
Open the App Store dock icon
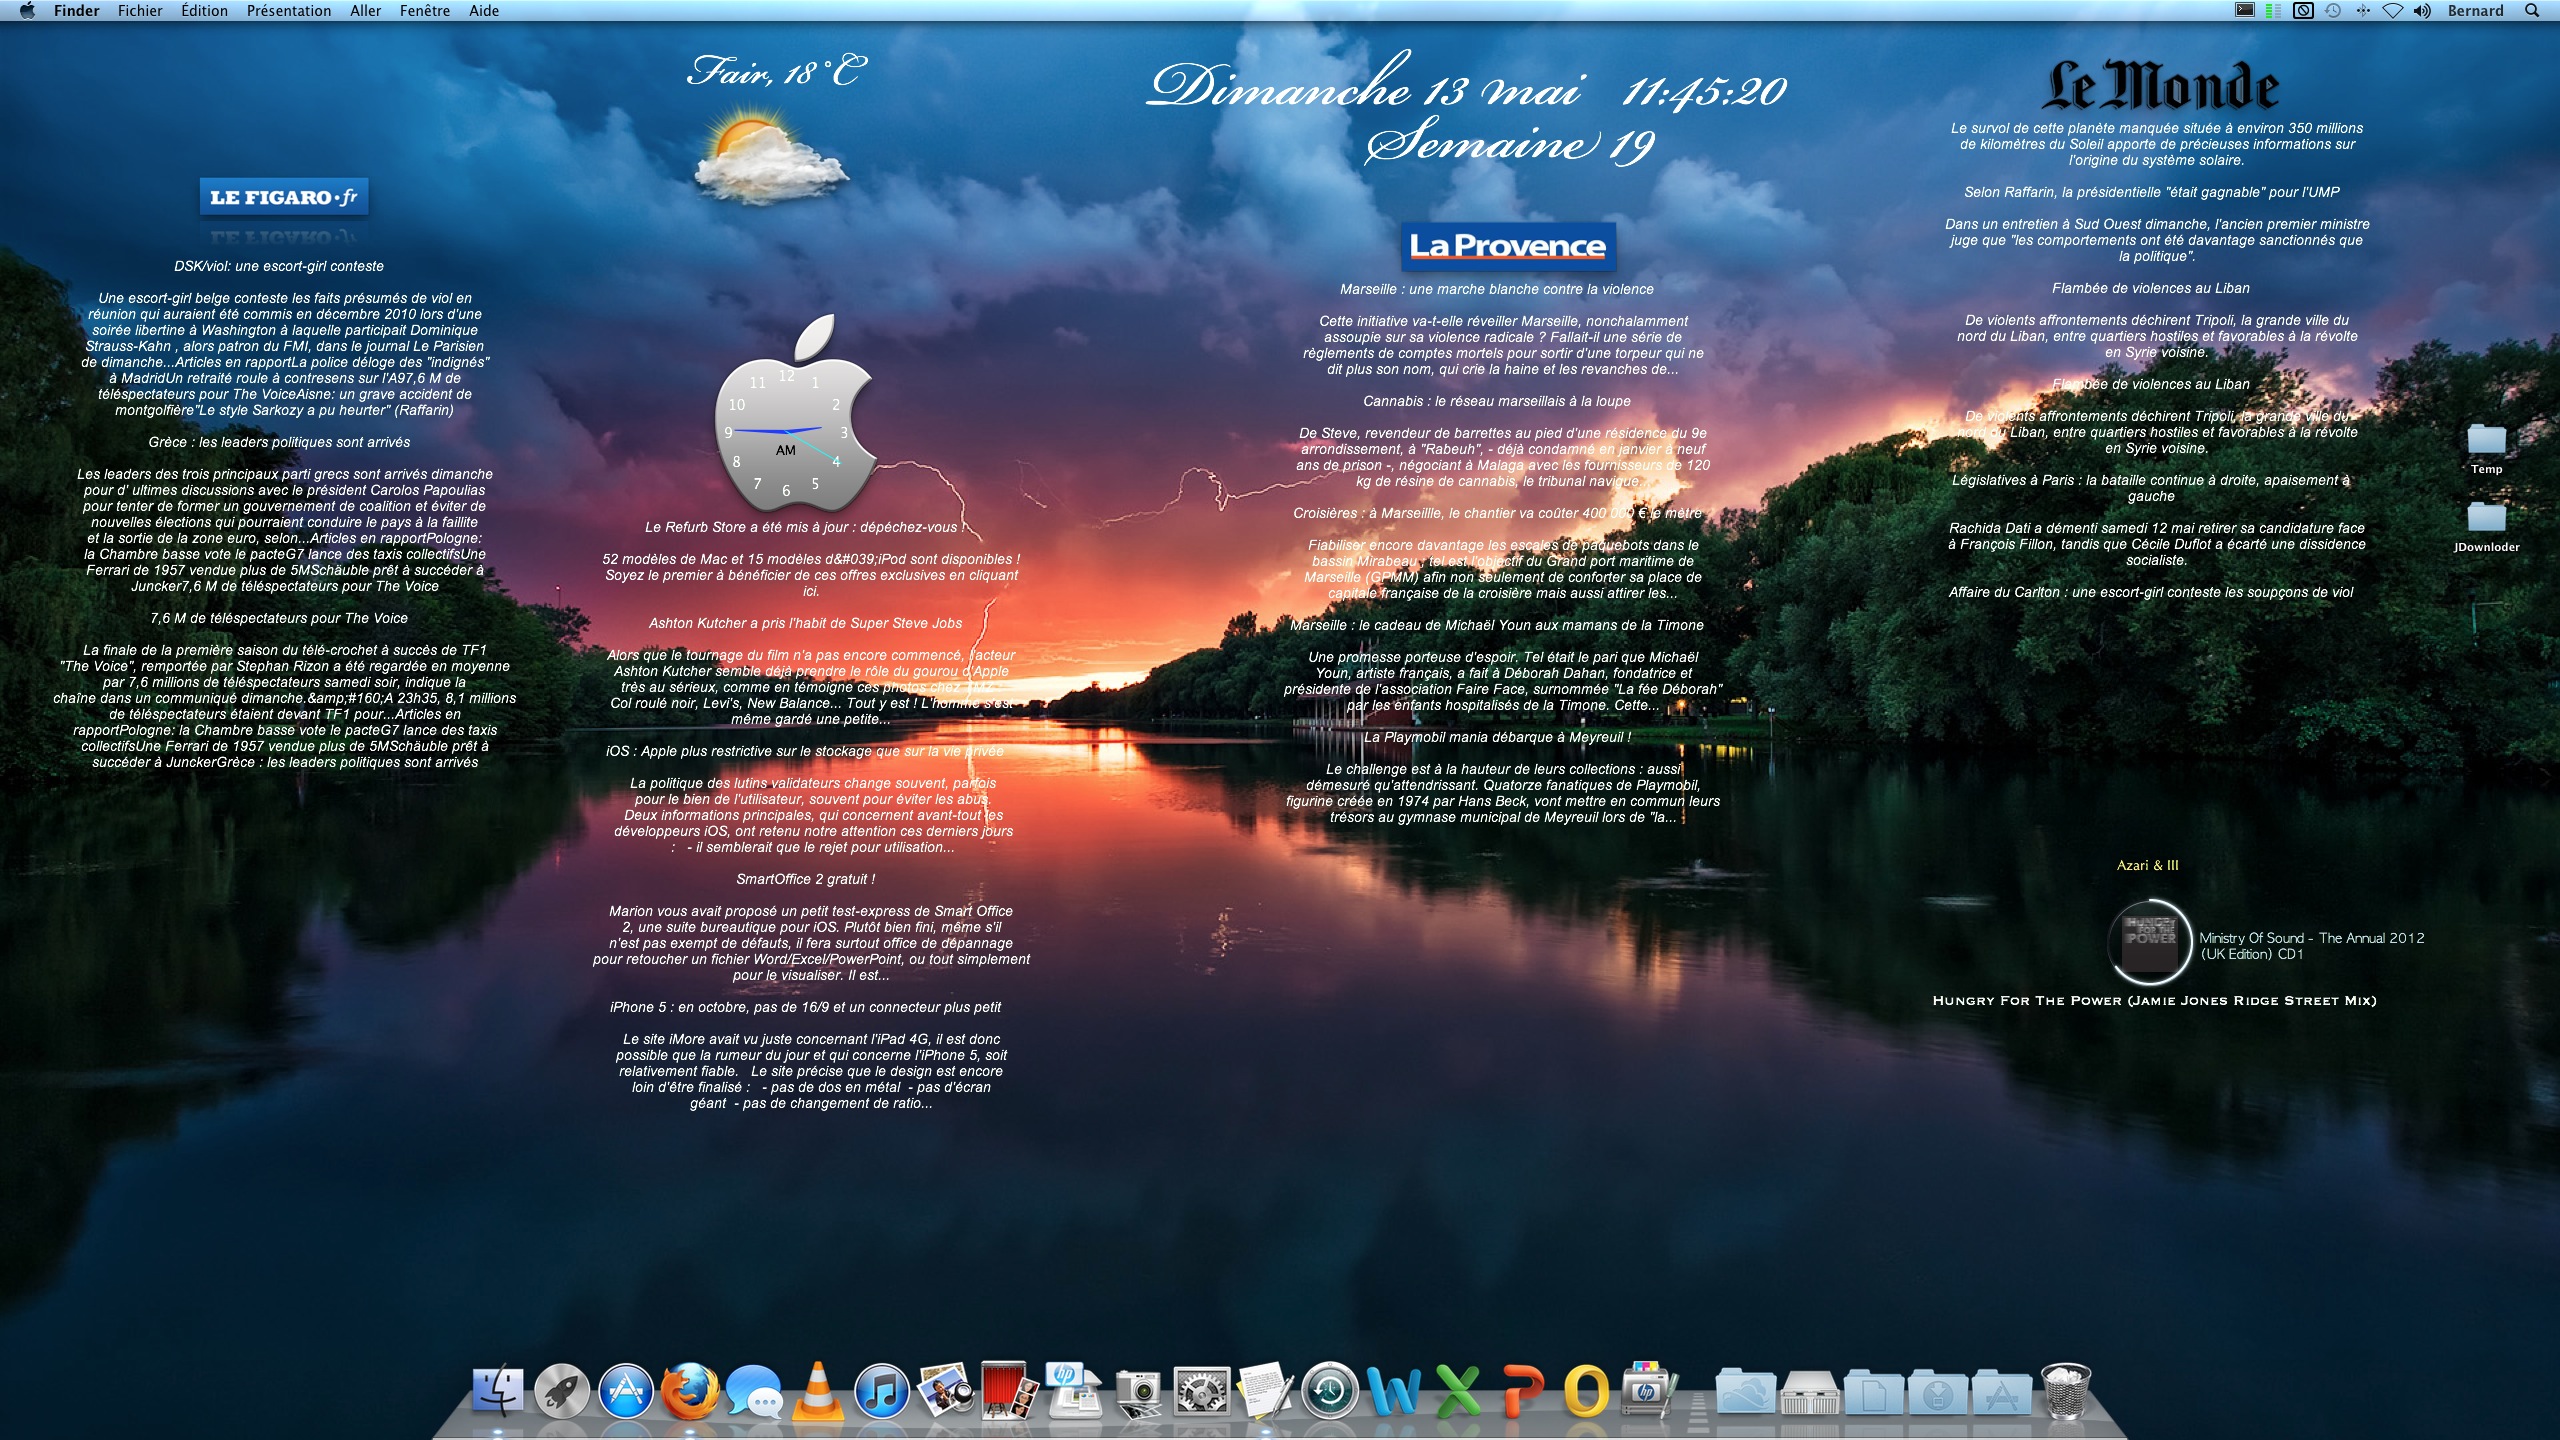coord(626,1390)
